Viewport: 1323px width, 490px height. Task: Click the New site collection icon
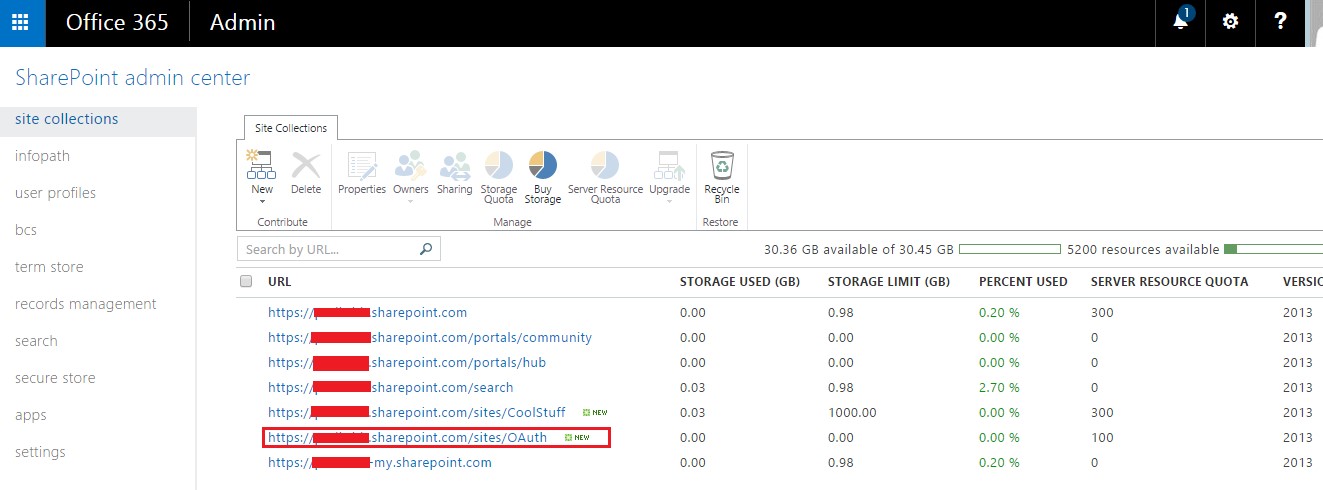point(262,165)
